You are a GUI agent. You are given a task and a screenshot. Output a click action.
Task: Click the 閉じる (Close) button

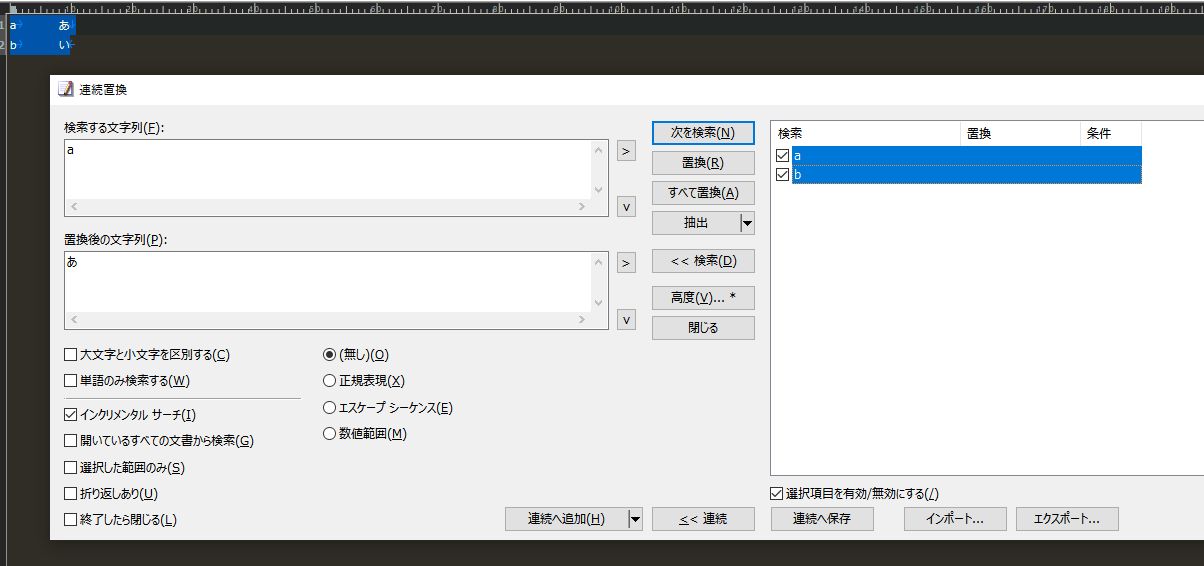click(703, 327)
